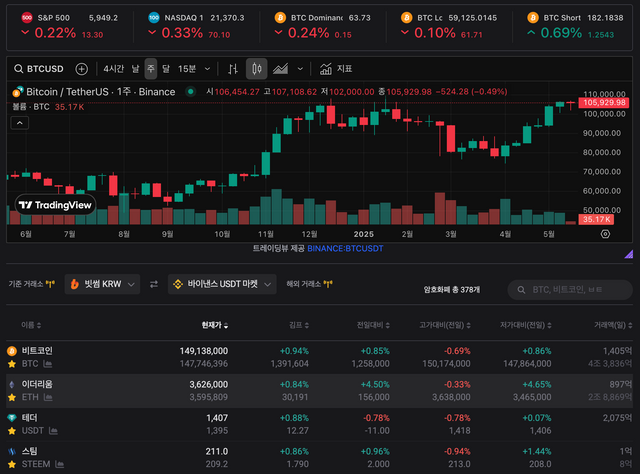Select the 이더리움 row name
The width and height of the screenshot is (640, 474).
[x=37, y=384]
